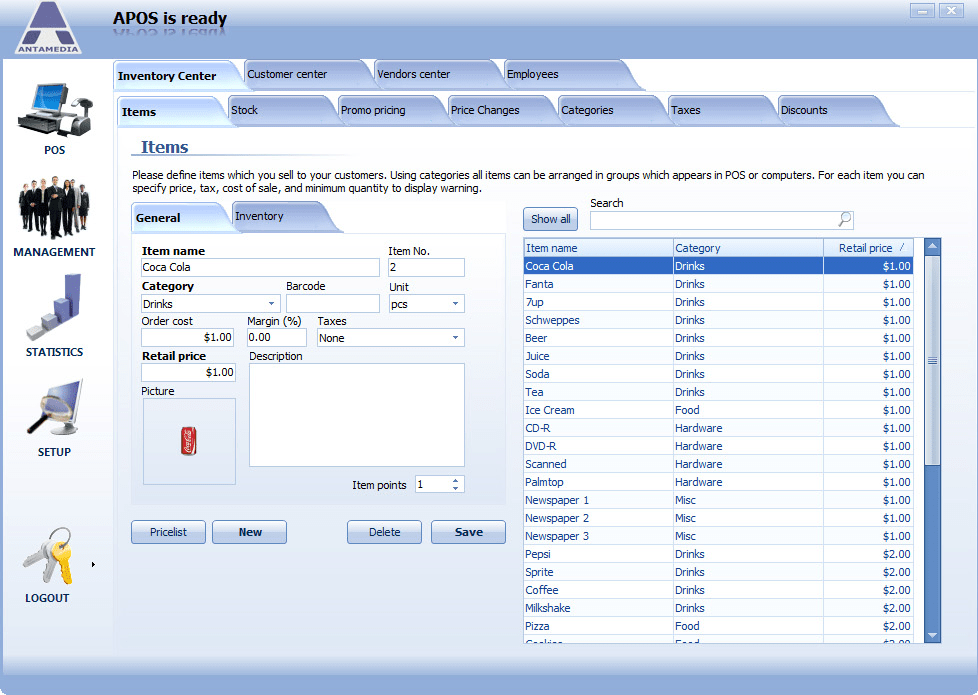Open the Setup magnifier monitor icon
Viewport: 978px width, 695px height.
coord(55,407)
